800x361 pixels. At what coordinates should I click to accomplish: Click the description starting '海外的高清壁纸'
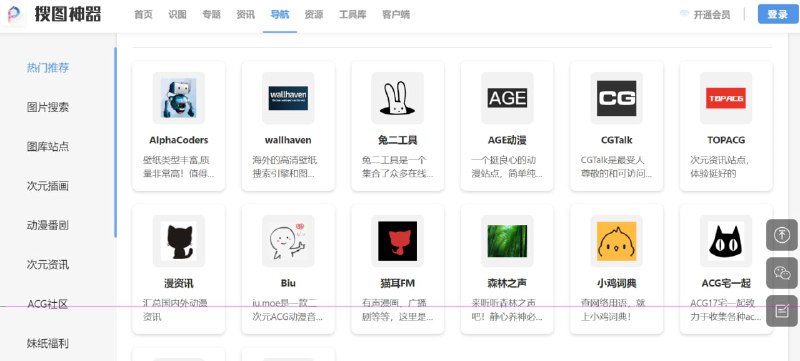285,167
